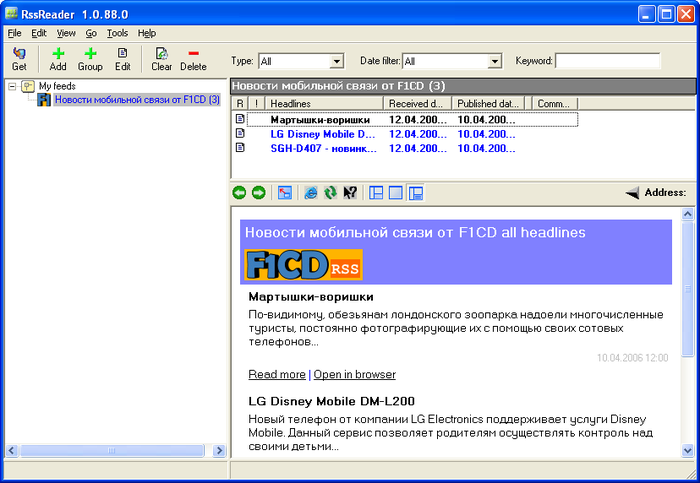Screen dimensions: 700x483
Task: Click received date of LG Disney row
Action: [417, 134]
